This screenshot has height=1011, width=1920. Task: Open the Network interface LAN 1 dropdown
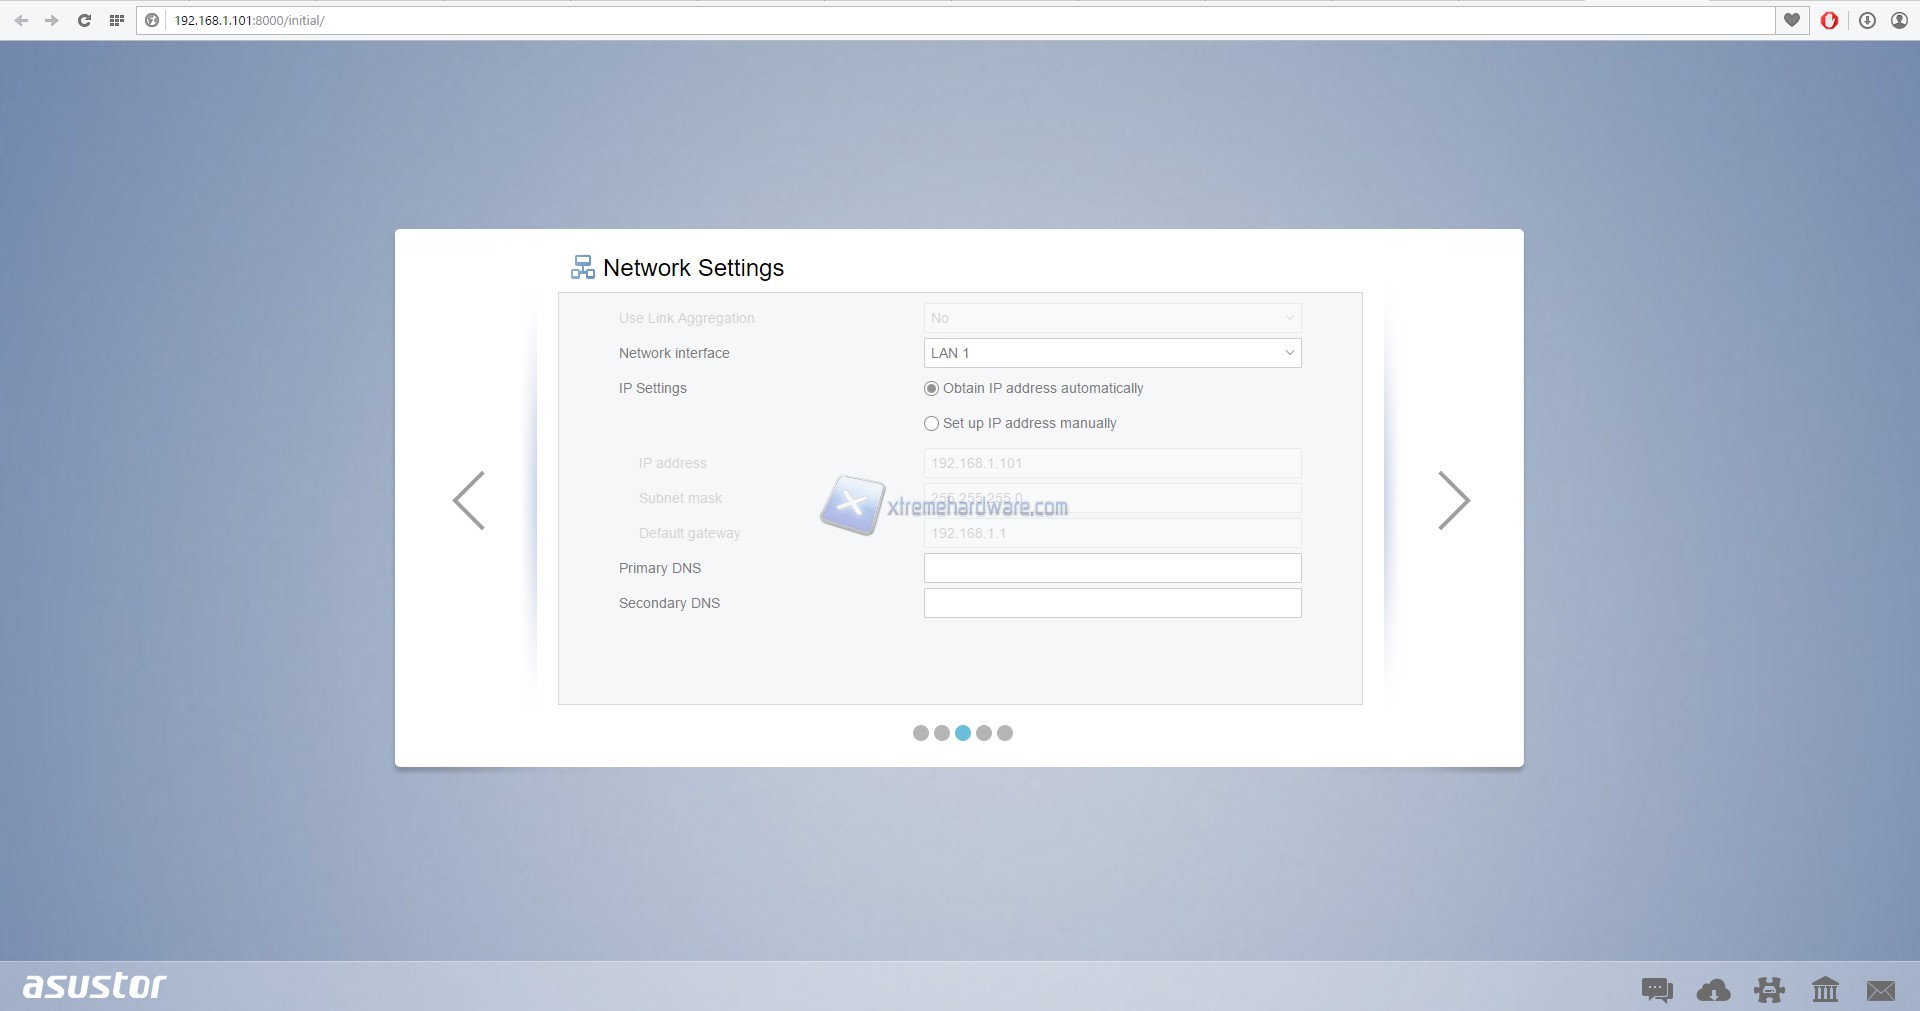[x=1112, y=353]
